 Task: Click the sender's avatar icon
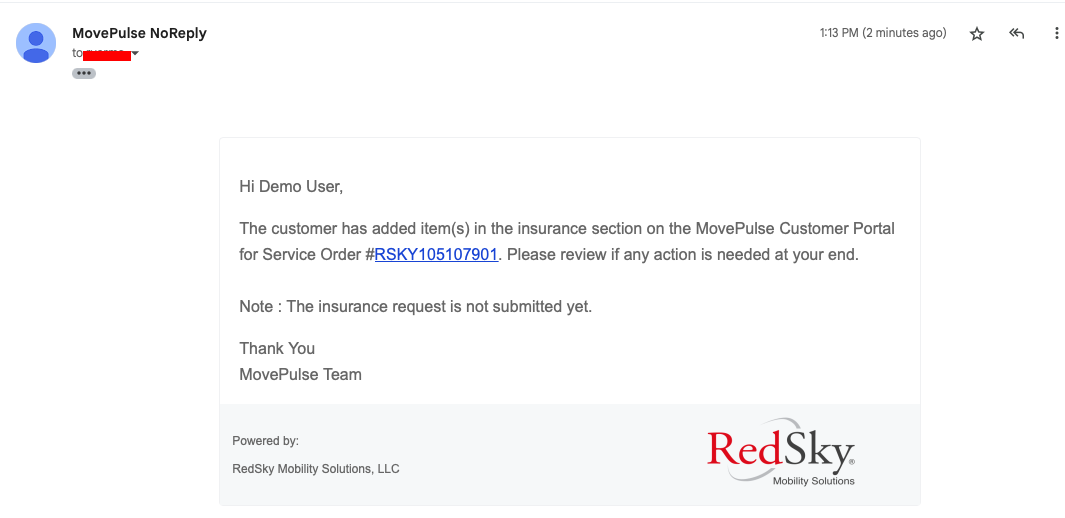(x=36, y=43)
